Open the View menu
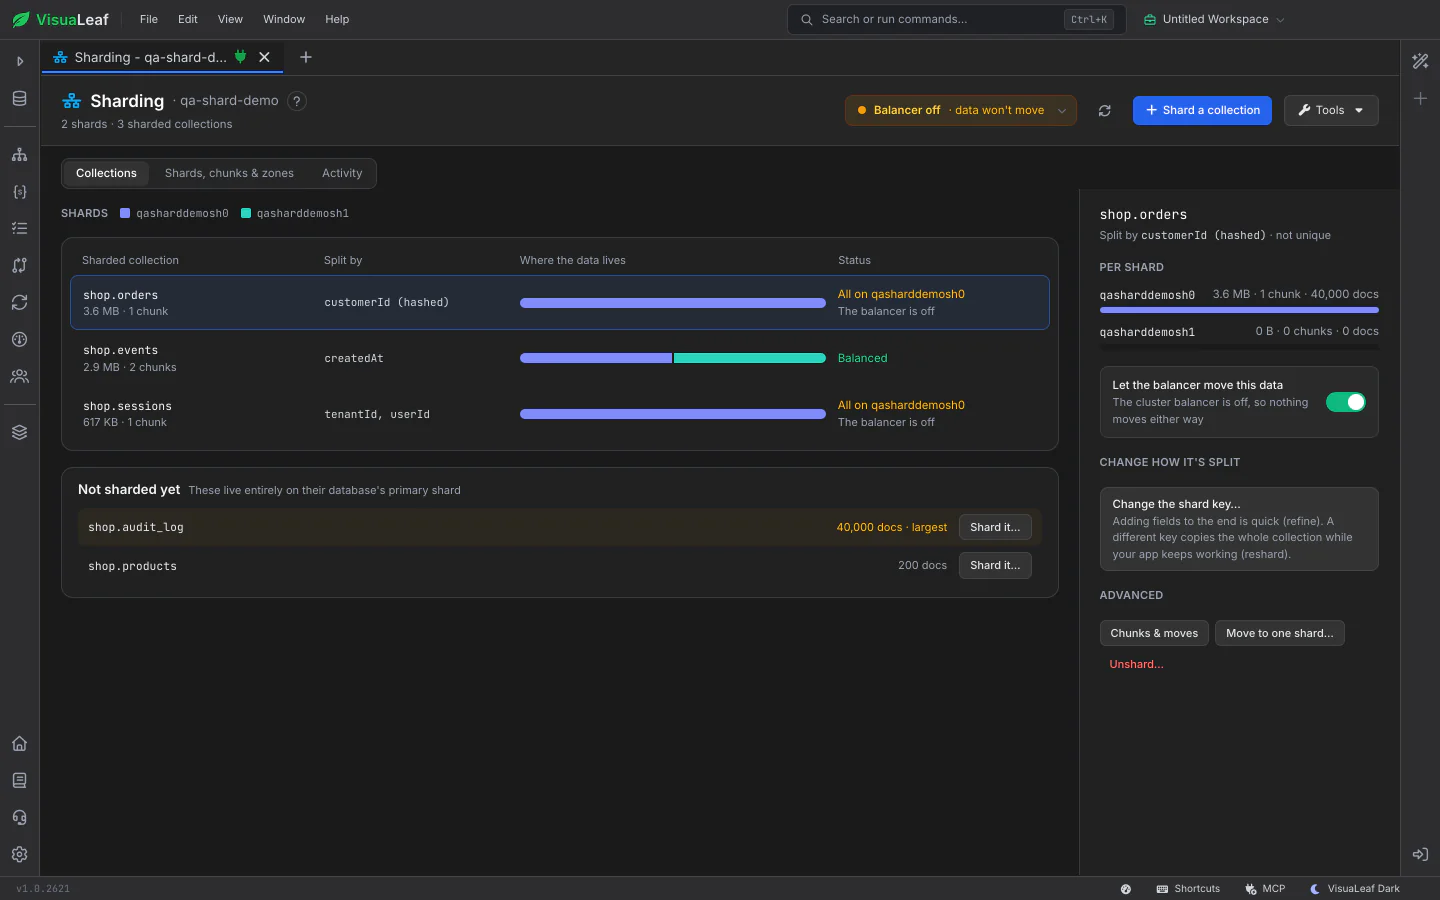 [x=230, y=19]
